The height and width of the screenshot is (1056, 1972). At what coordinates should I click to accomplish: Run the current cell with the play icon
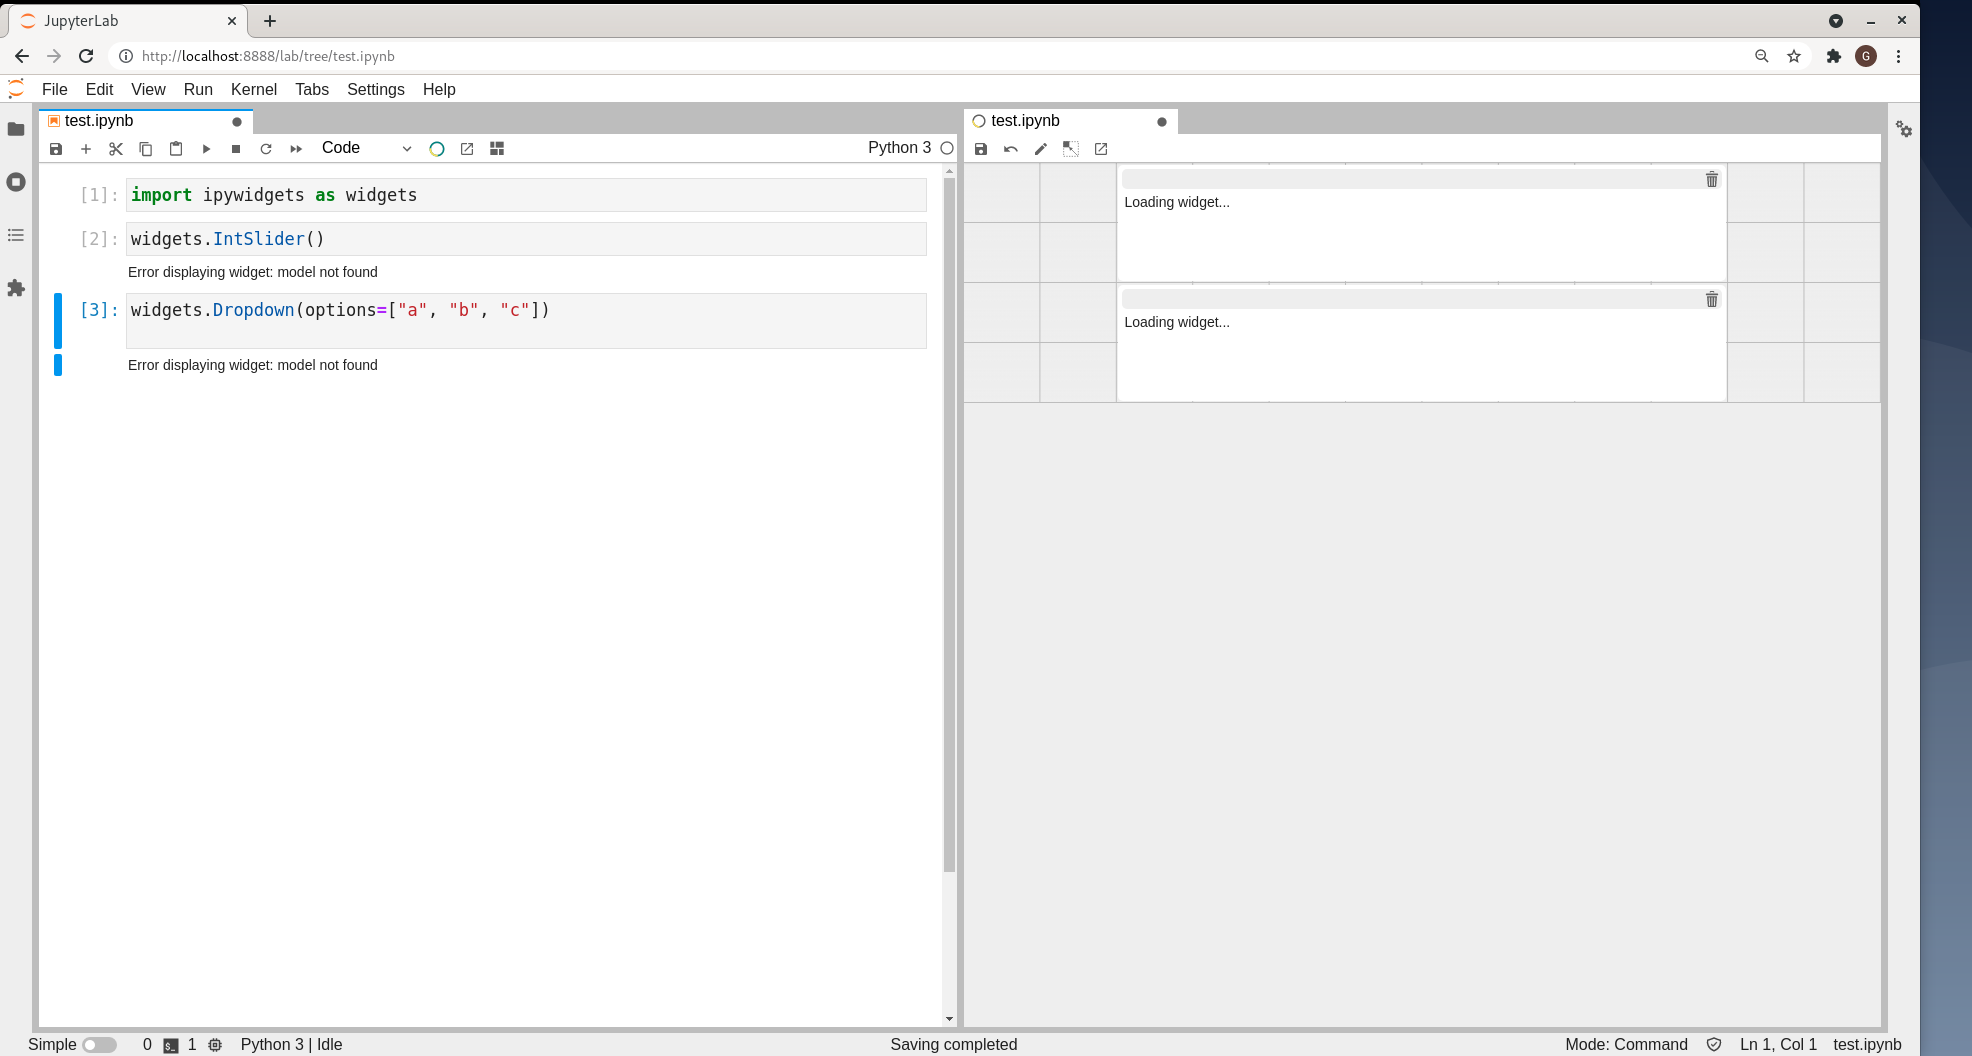[x=207, y=148]
